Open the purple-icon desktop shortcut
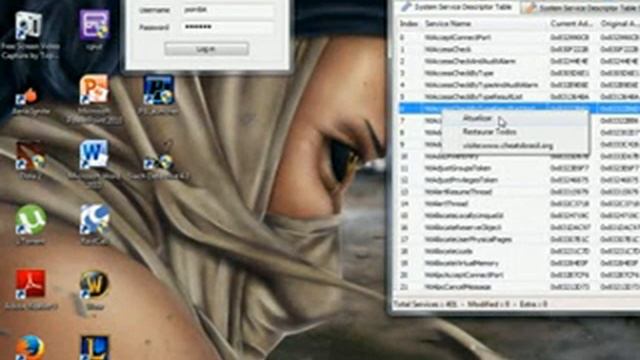 pyautogui.click(x=94, y=30)
